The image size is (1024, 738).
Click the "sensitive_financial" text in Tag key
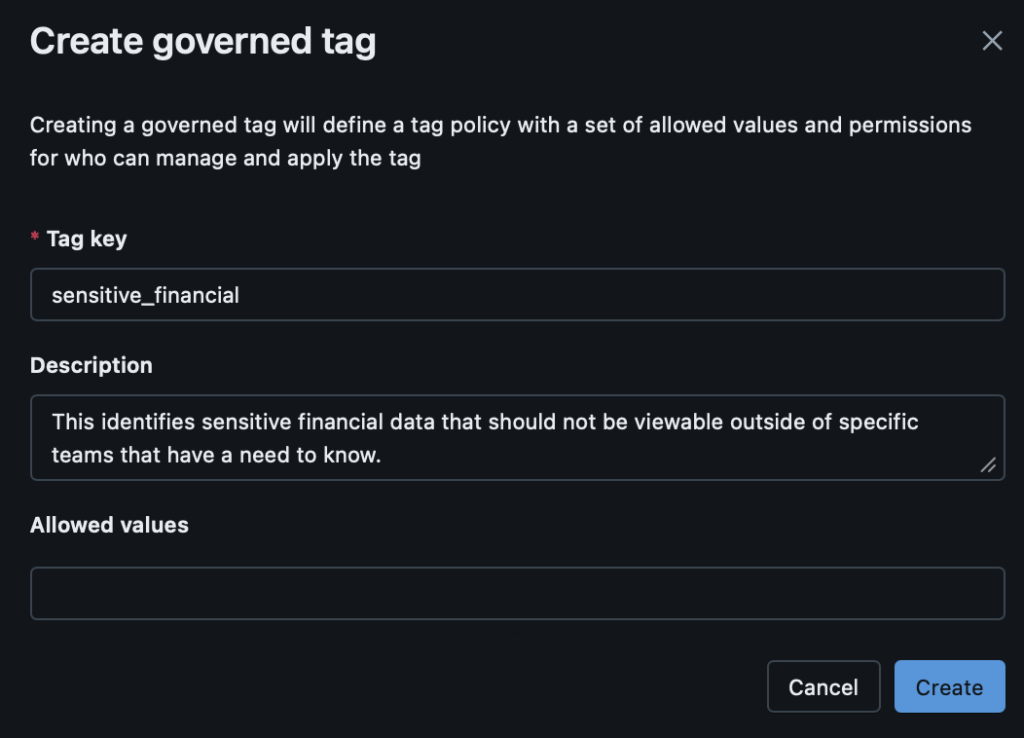145,296
